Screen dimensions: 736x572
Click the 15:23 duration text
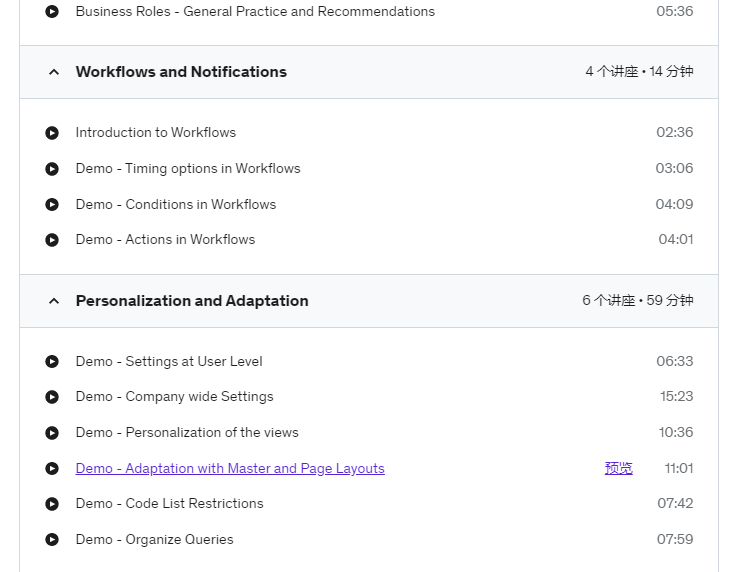pyautogui.click(x=676, y=397)
